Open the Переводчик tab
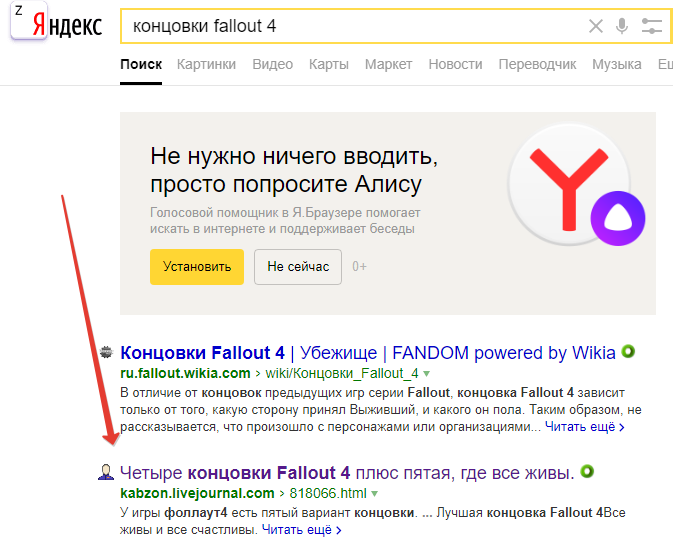The height and width of the screenshot is (539, 673). pyautogui.click(x=537, y=64)
